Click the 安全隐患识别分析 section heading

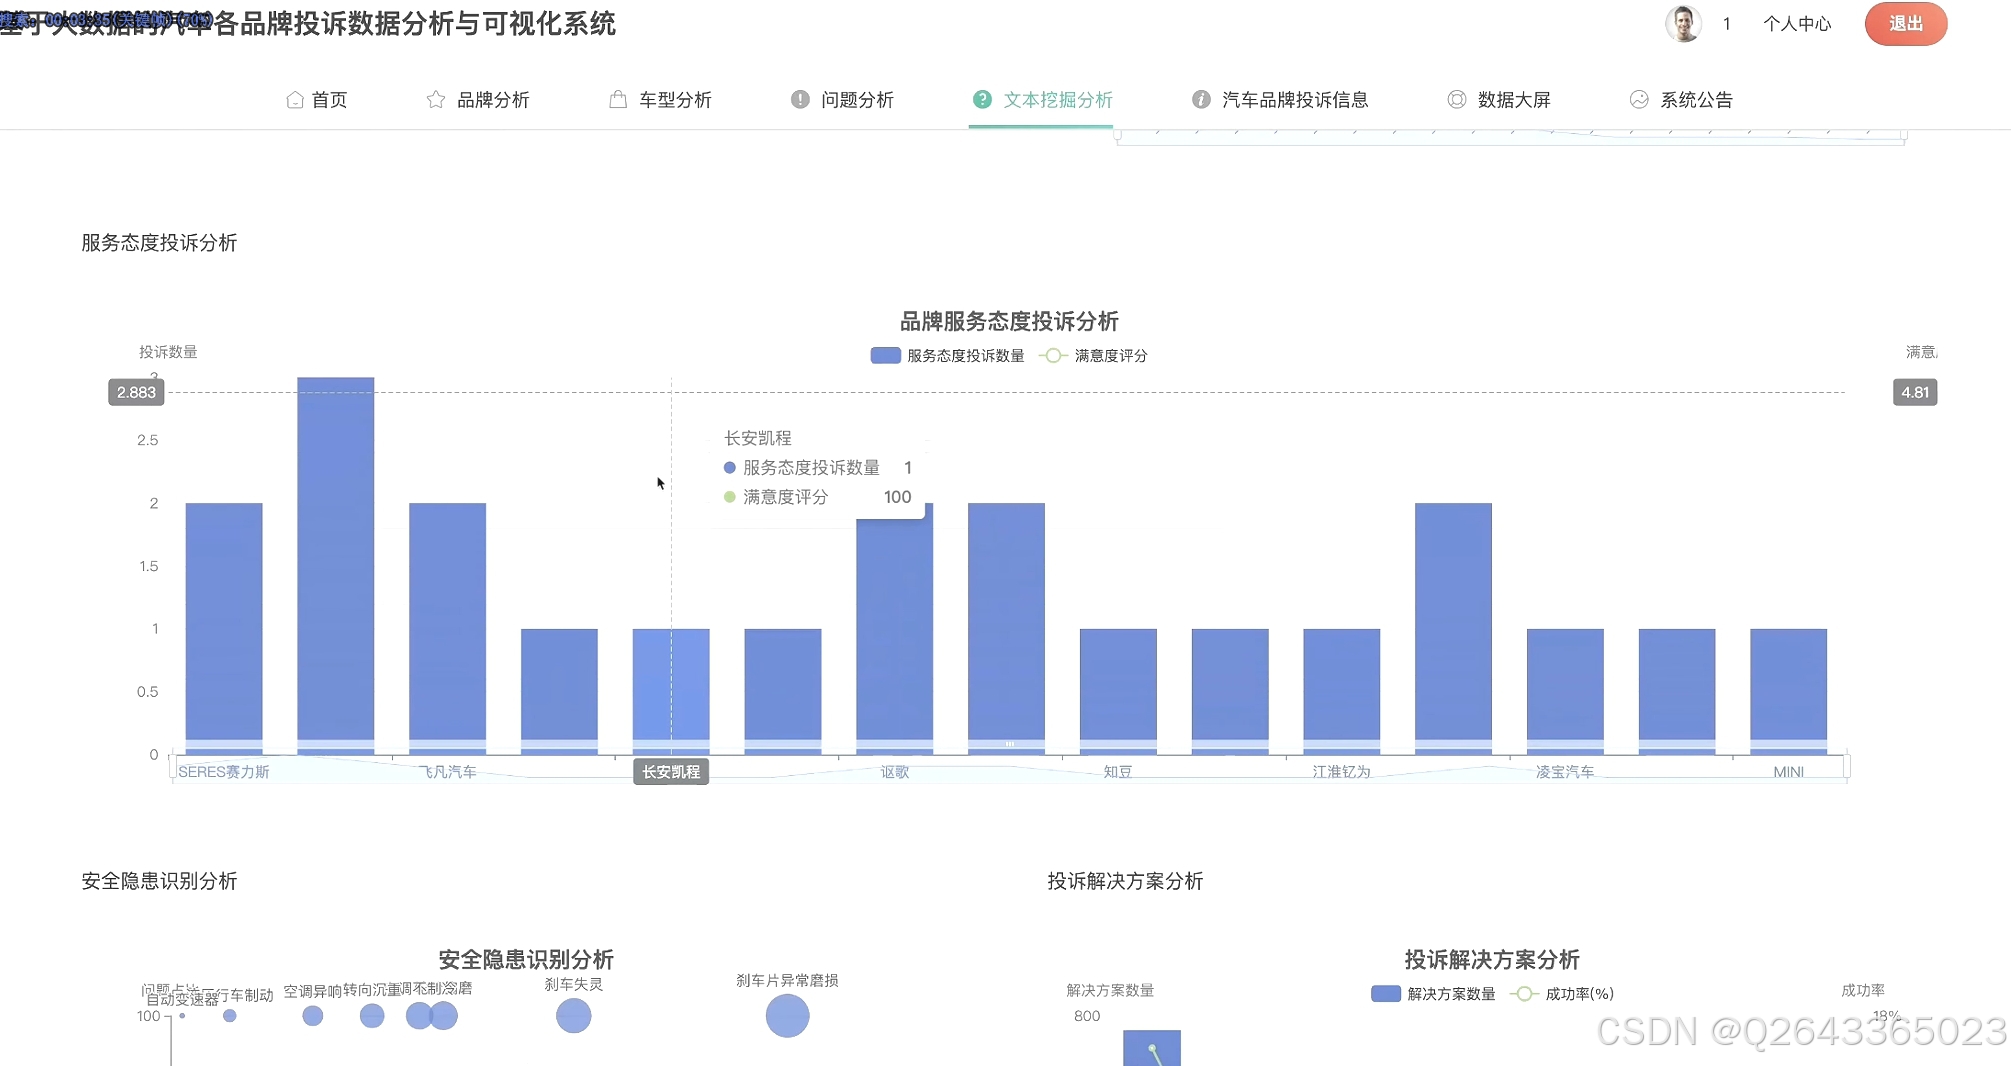pos(159,881)
